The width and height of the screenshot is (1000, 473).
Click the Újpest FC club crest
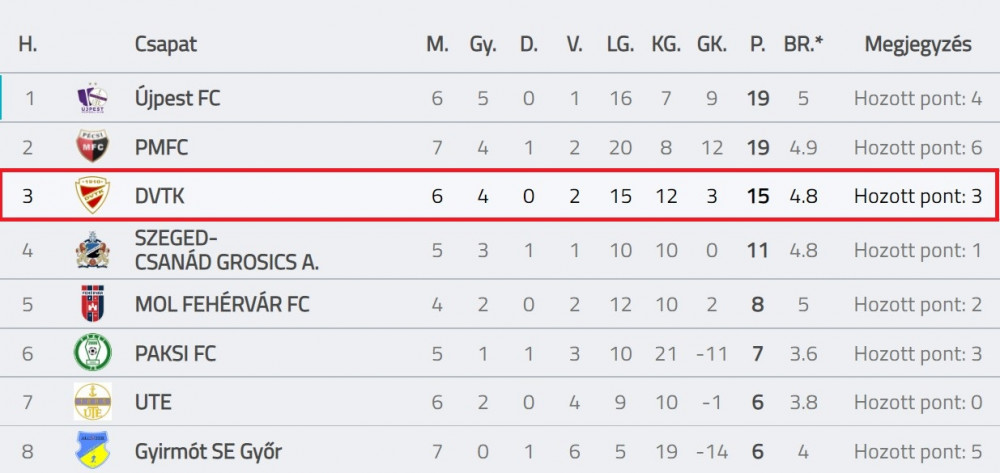click(x=92, y=98)
